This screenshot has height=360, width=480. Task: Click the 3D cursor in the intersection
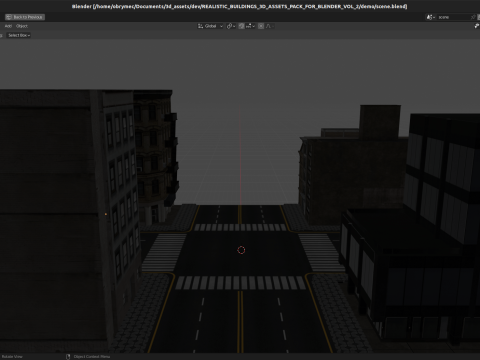(x=241, y=250)
